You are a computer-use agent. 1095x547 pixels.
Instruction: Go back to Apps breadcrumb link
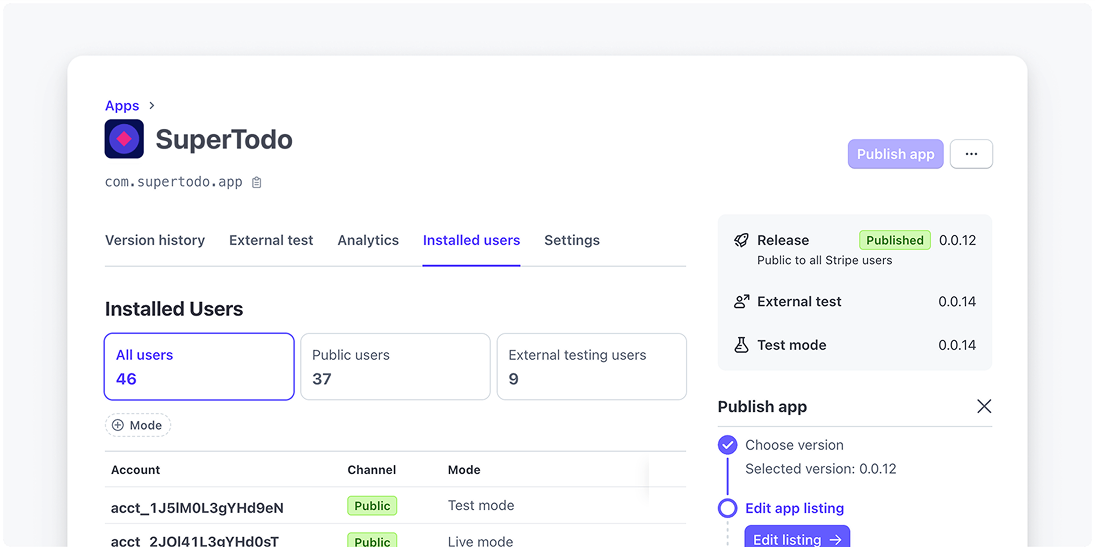click(x=122, y=106)
